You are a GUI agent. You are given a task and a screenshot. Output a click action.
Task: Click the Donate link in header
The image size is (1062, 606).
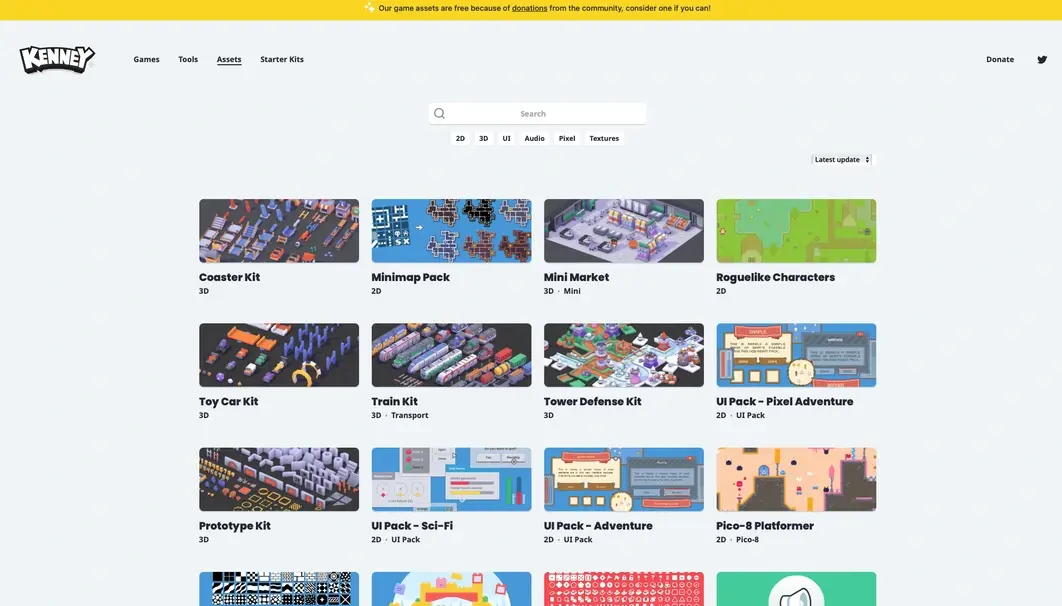click(x=999, y=60)
